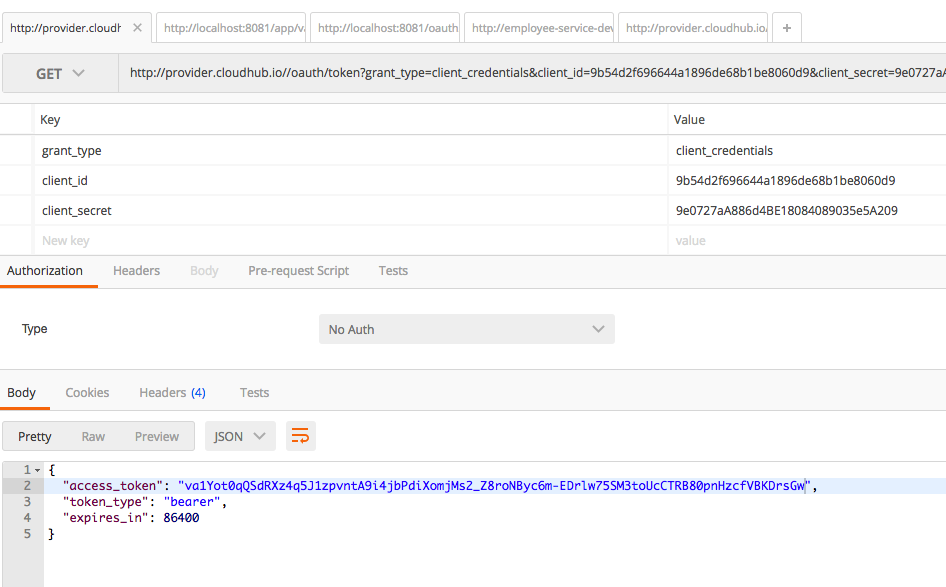Viewport: 946px width, 587px height.
Task: Open the employee-service request tab
Action: pos(541,28)
